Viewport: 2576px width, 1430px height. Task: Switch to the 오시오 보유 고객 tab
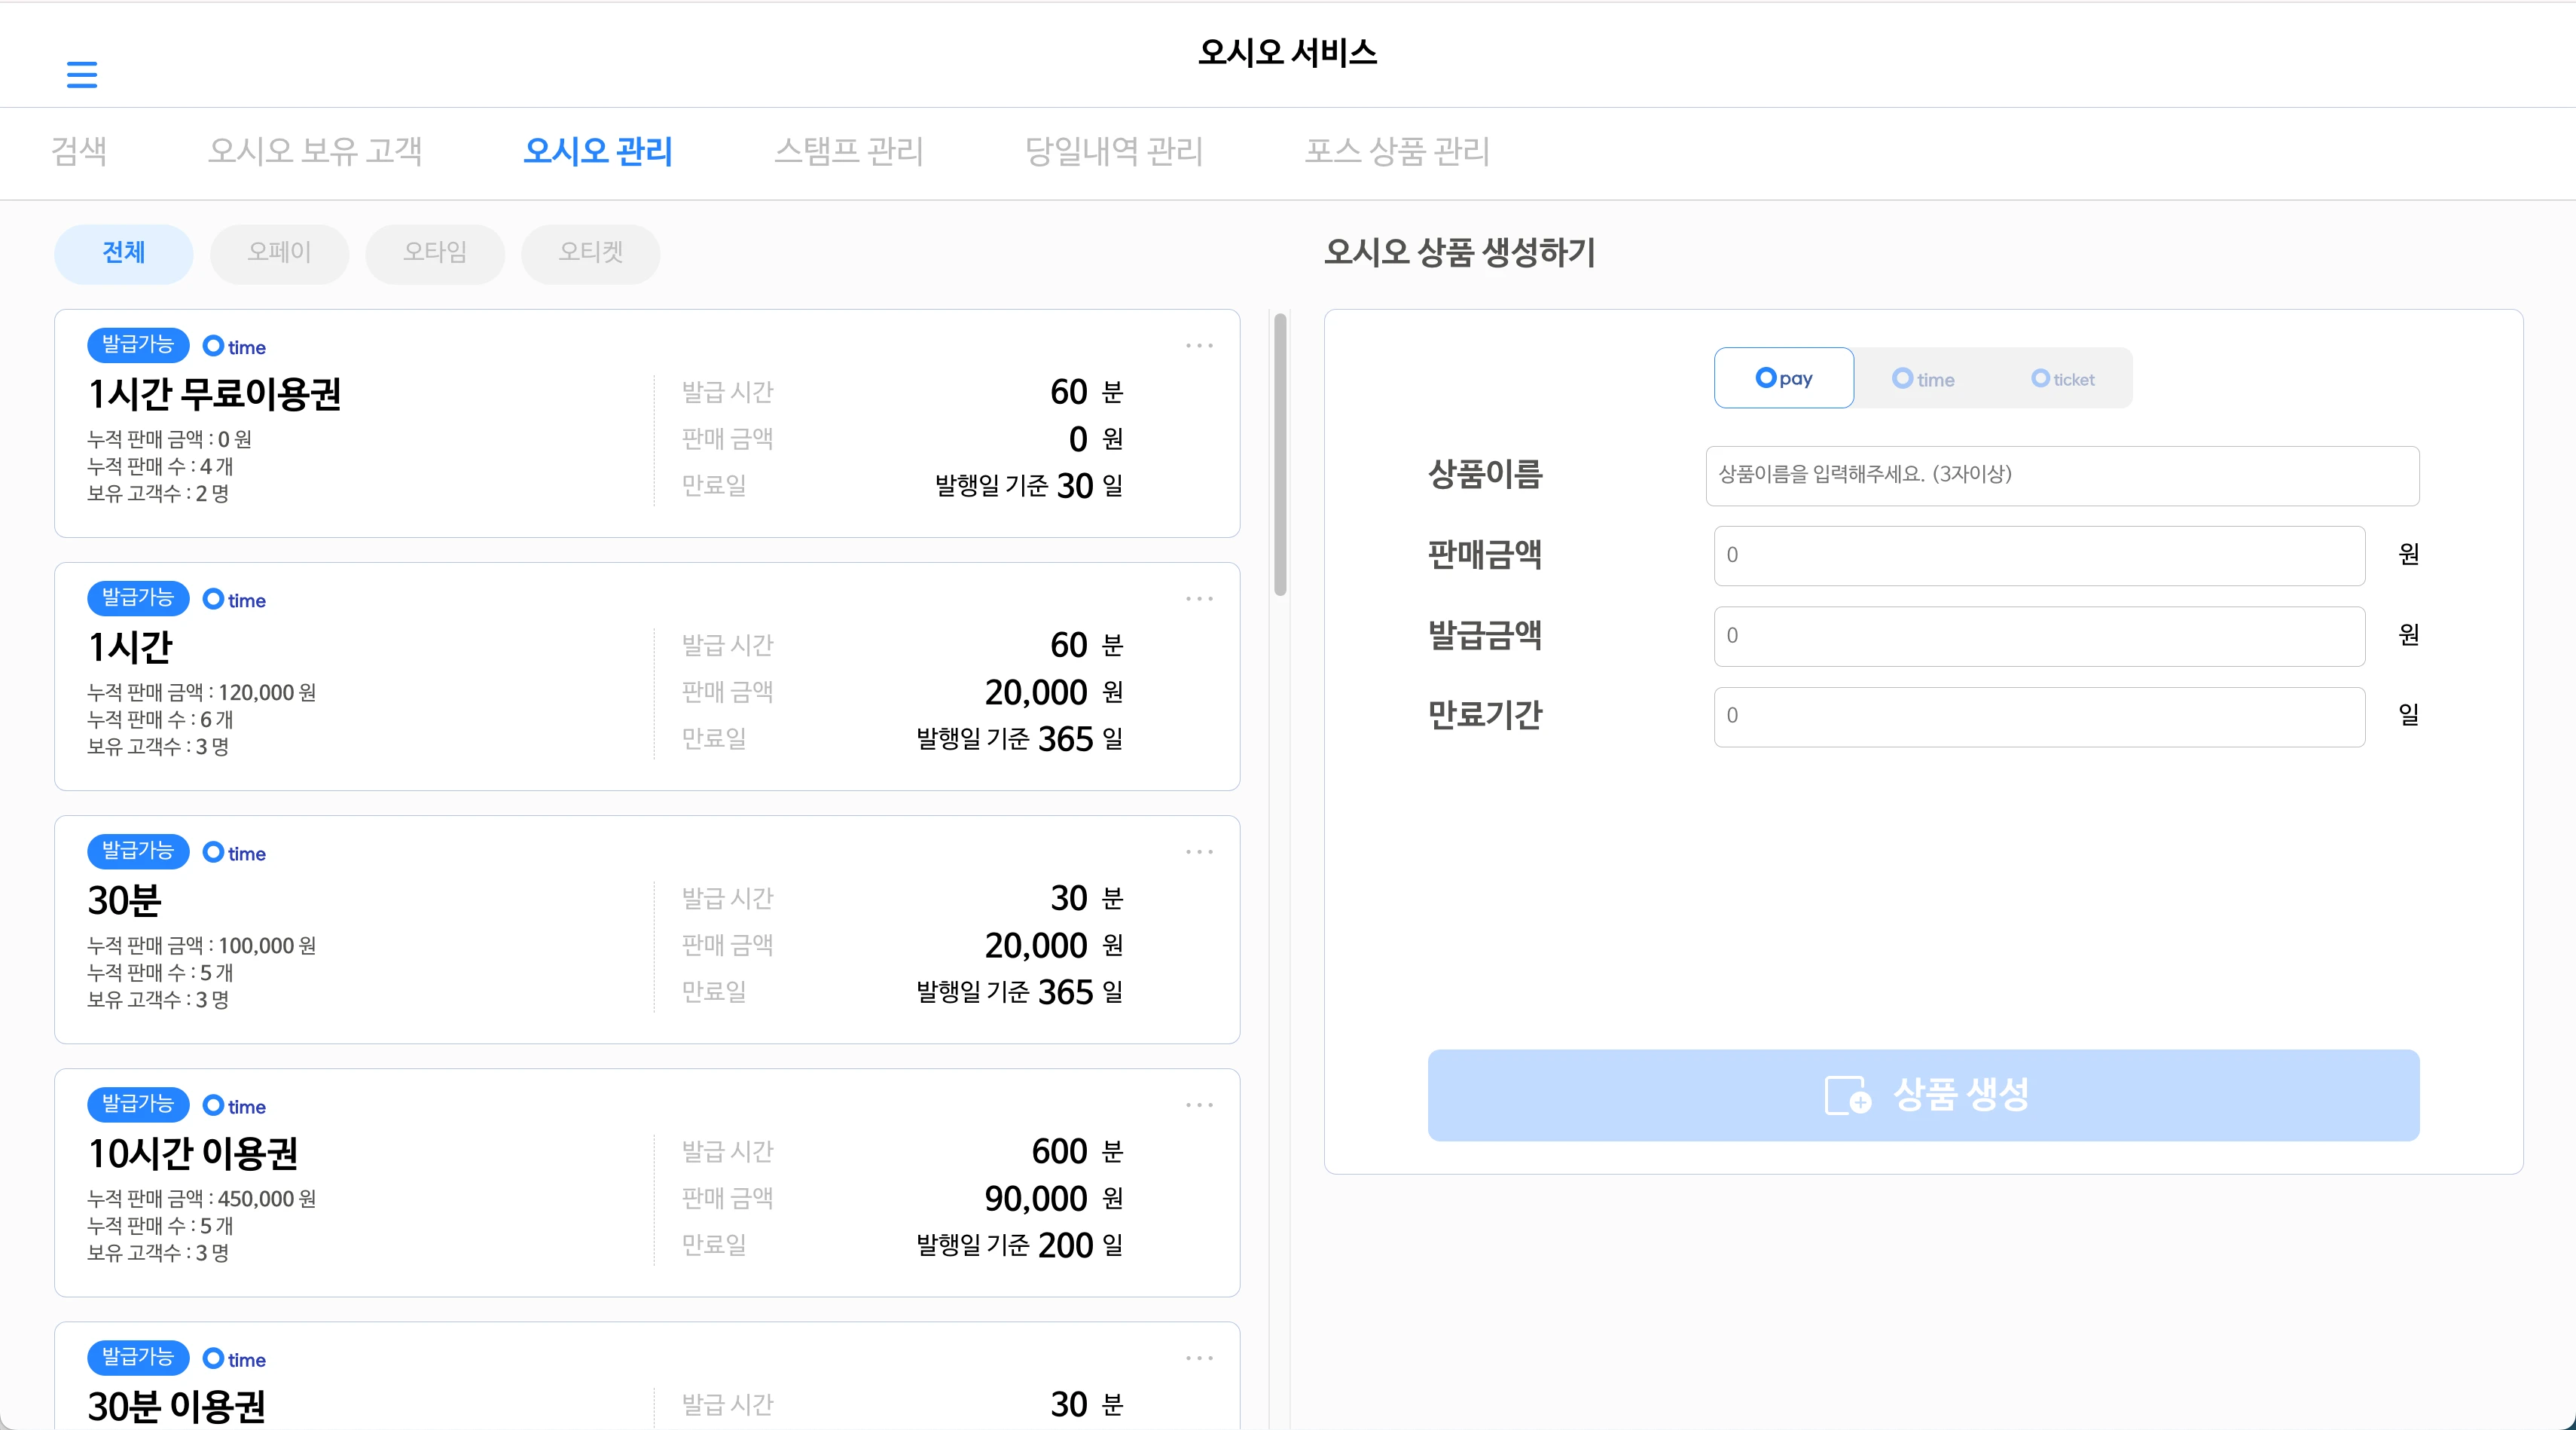315,151
